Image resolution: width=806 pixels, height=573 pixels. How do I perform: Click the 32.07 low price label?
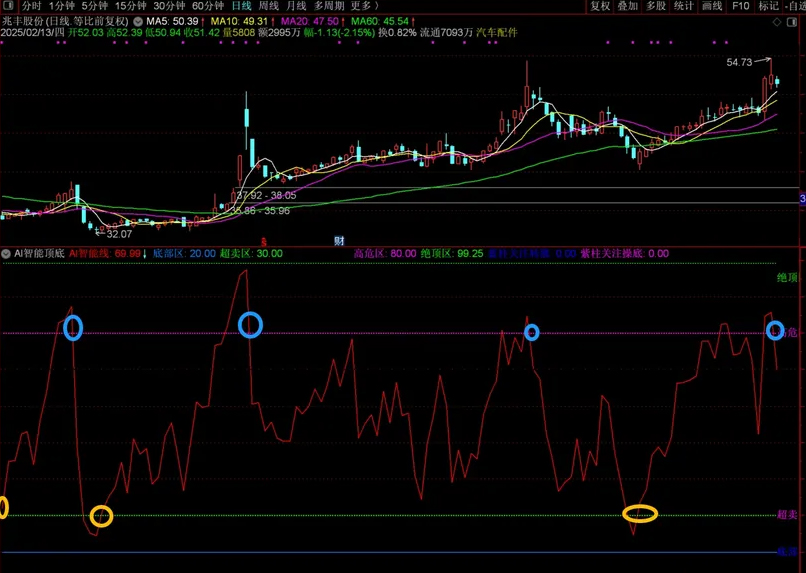[119, 233]
